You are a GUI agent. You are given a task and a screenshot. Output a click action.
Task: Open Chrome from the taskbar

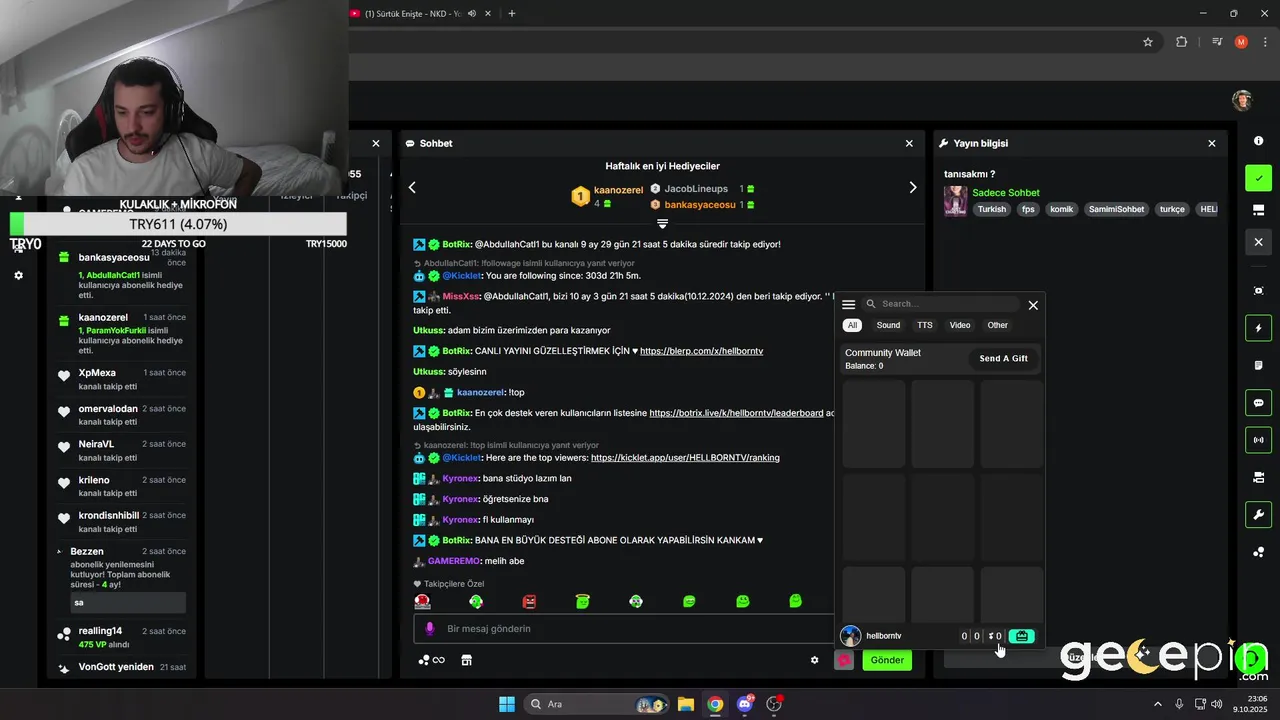tap(715, 704)
